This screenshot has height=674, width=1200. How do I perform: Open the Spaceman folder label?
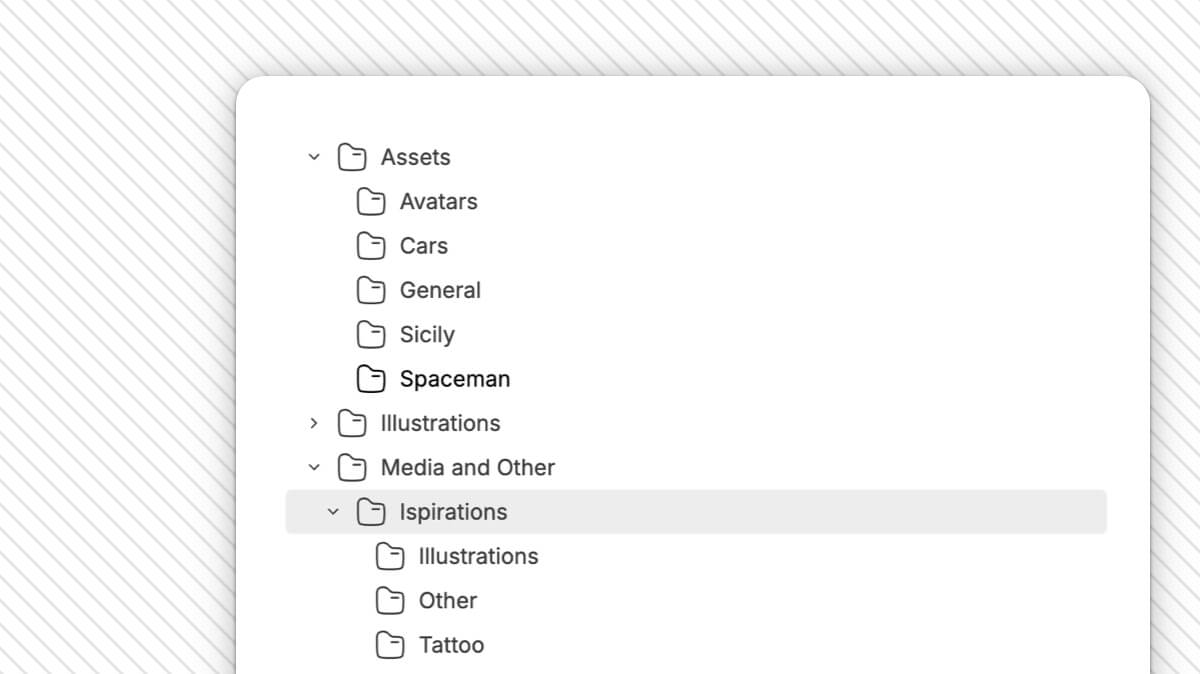click(x=455, y=379)
